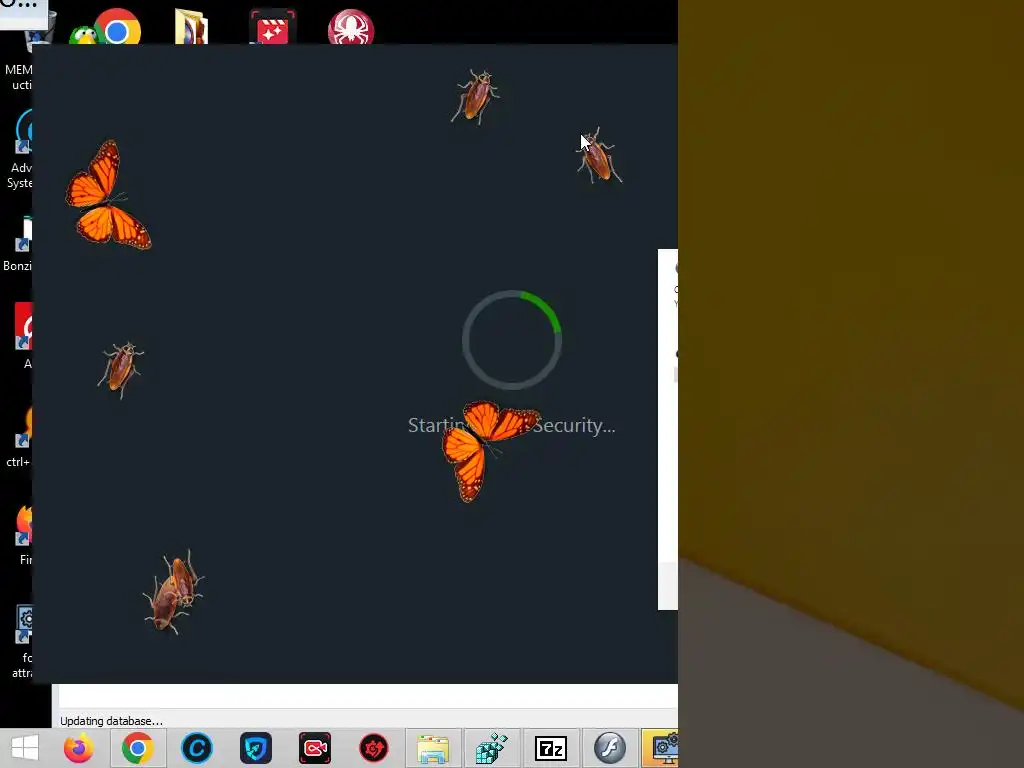Screen dimensions: 1024x768
Task: Select the Chrome desktop shortcut icon
Action: [118, 27]
